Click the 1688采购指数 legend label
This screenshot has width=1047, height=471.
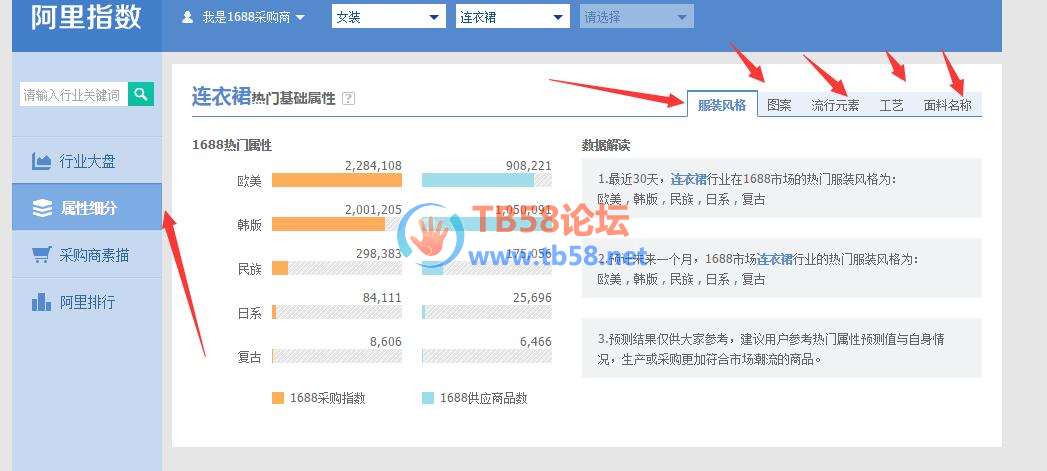[327, 398]
